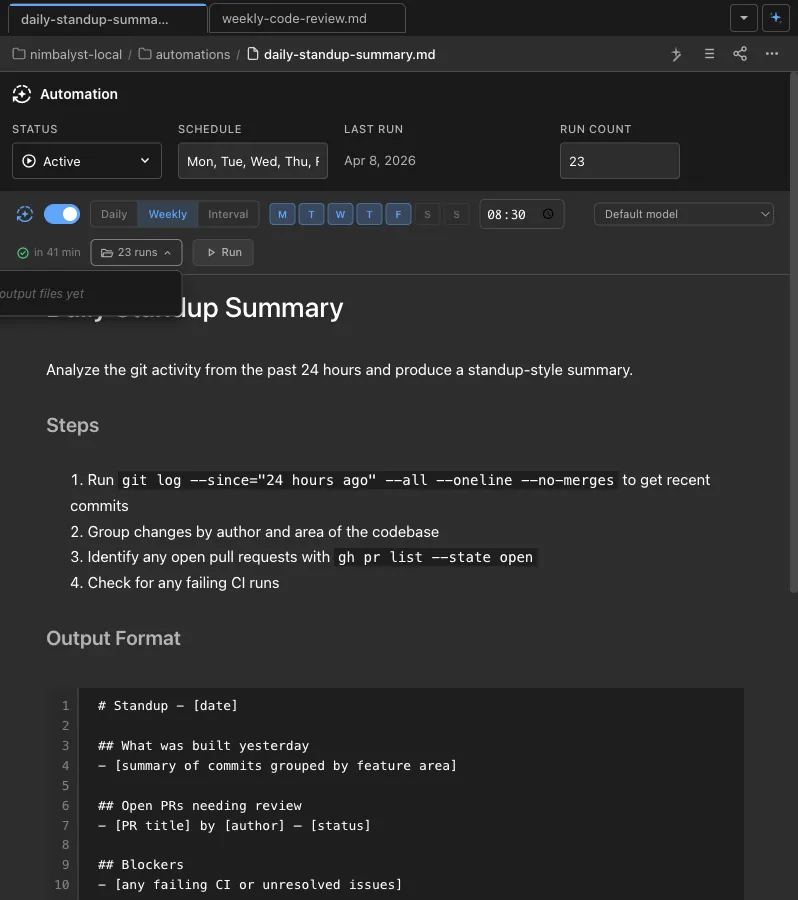Switch to the weekly-code-review.md tab
Image resolution: width=798 pixels, height=900 pixels.
click(x=306, y=18)
